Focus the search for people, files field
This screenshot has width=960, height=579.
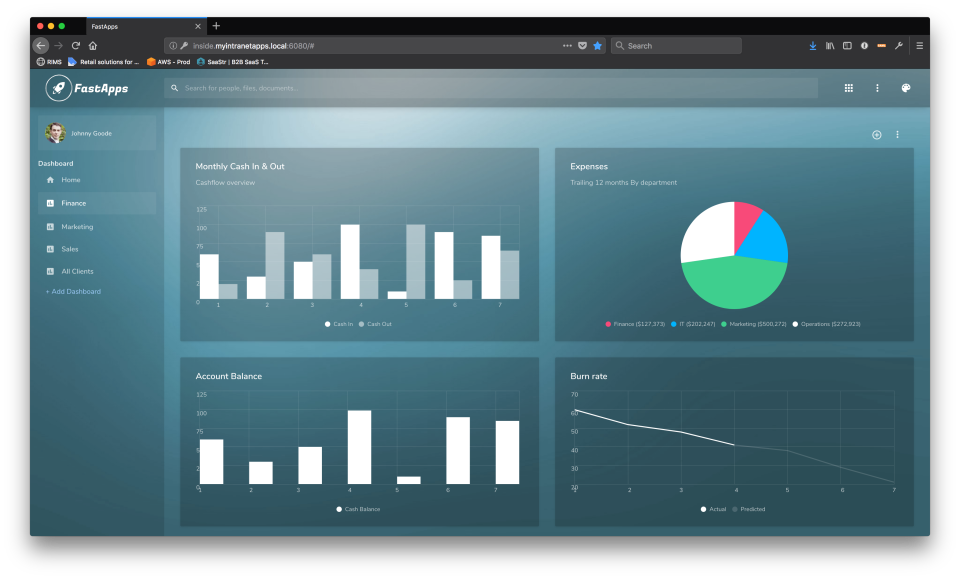[490, 88]
